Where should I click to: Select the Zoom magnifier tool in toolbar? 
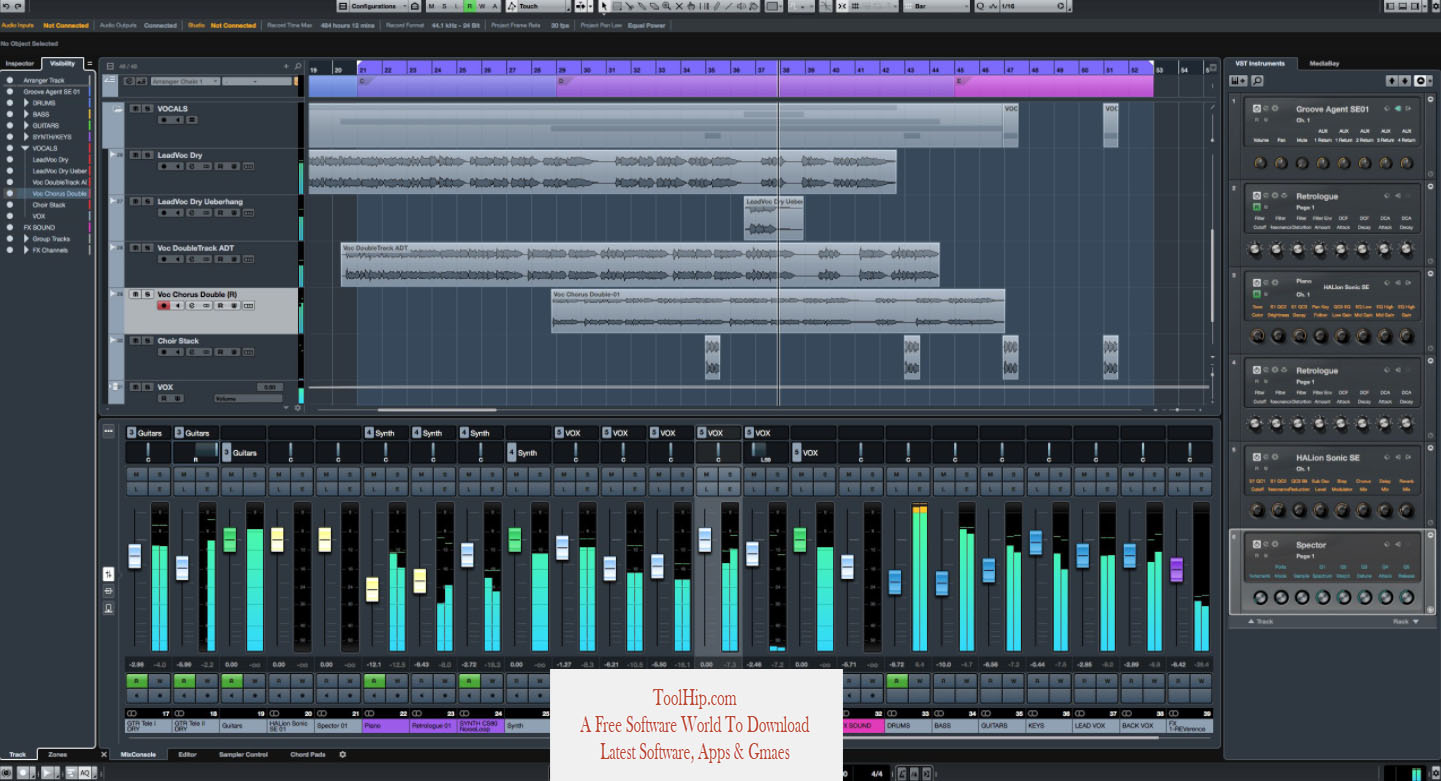[666, 6]
